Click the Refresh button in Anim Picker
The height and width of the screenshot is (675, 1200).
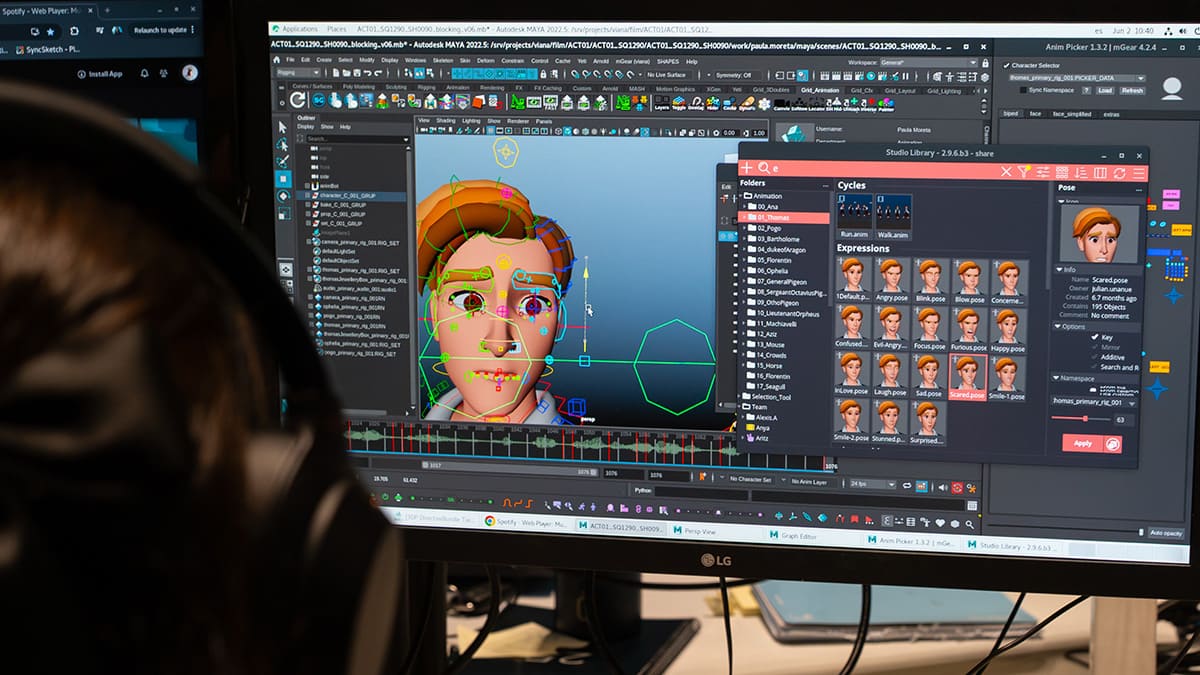point(1131,90)
